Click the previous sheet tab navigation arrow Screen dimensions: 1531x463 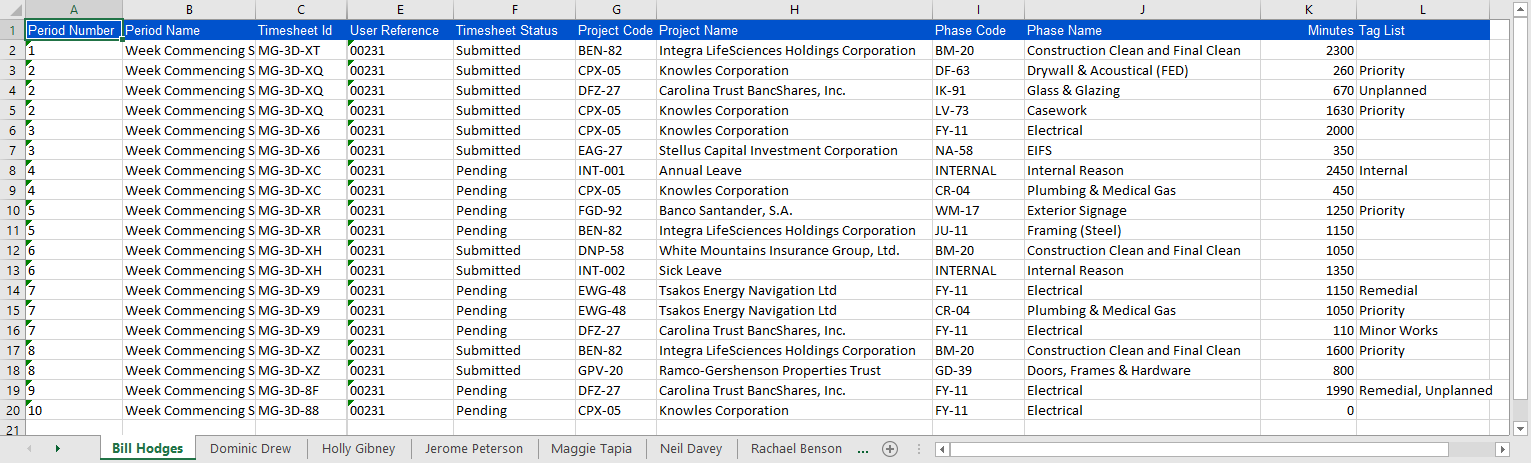[28, 449]
